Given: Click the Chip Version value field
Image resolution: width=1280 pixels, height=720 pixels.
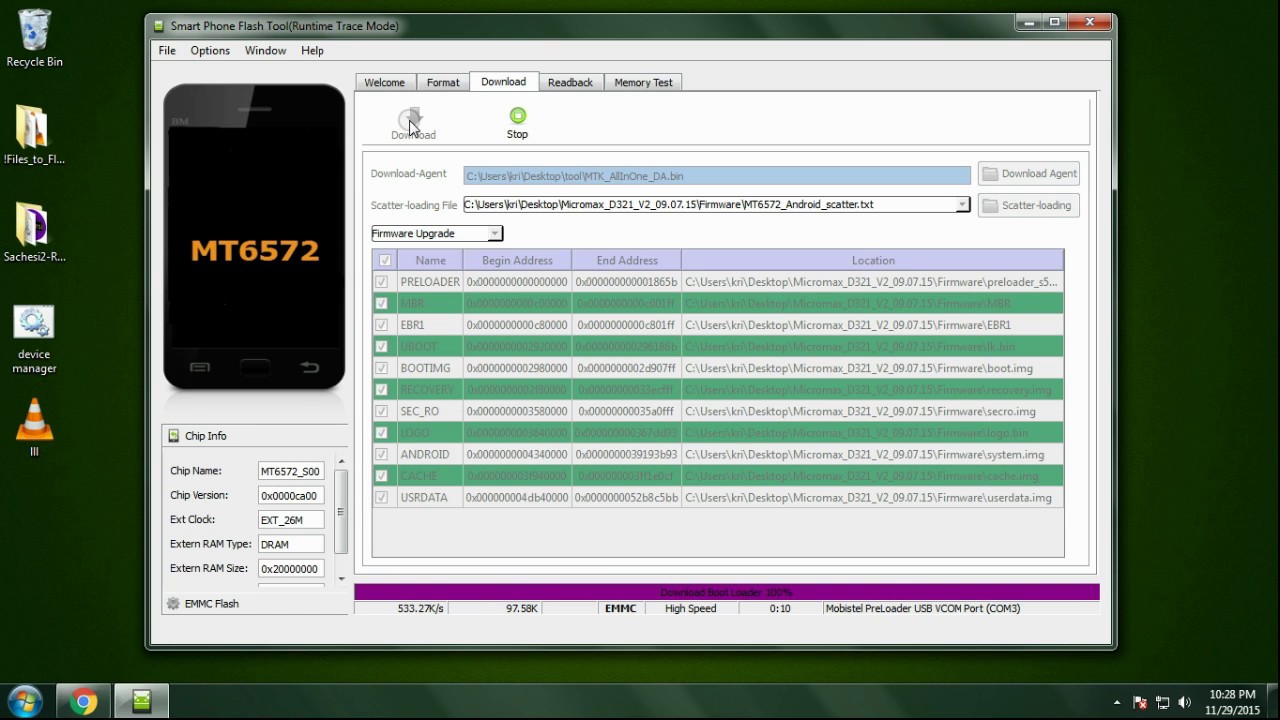Looking at the screenshot, I should (x=291, y=496).
